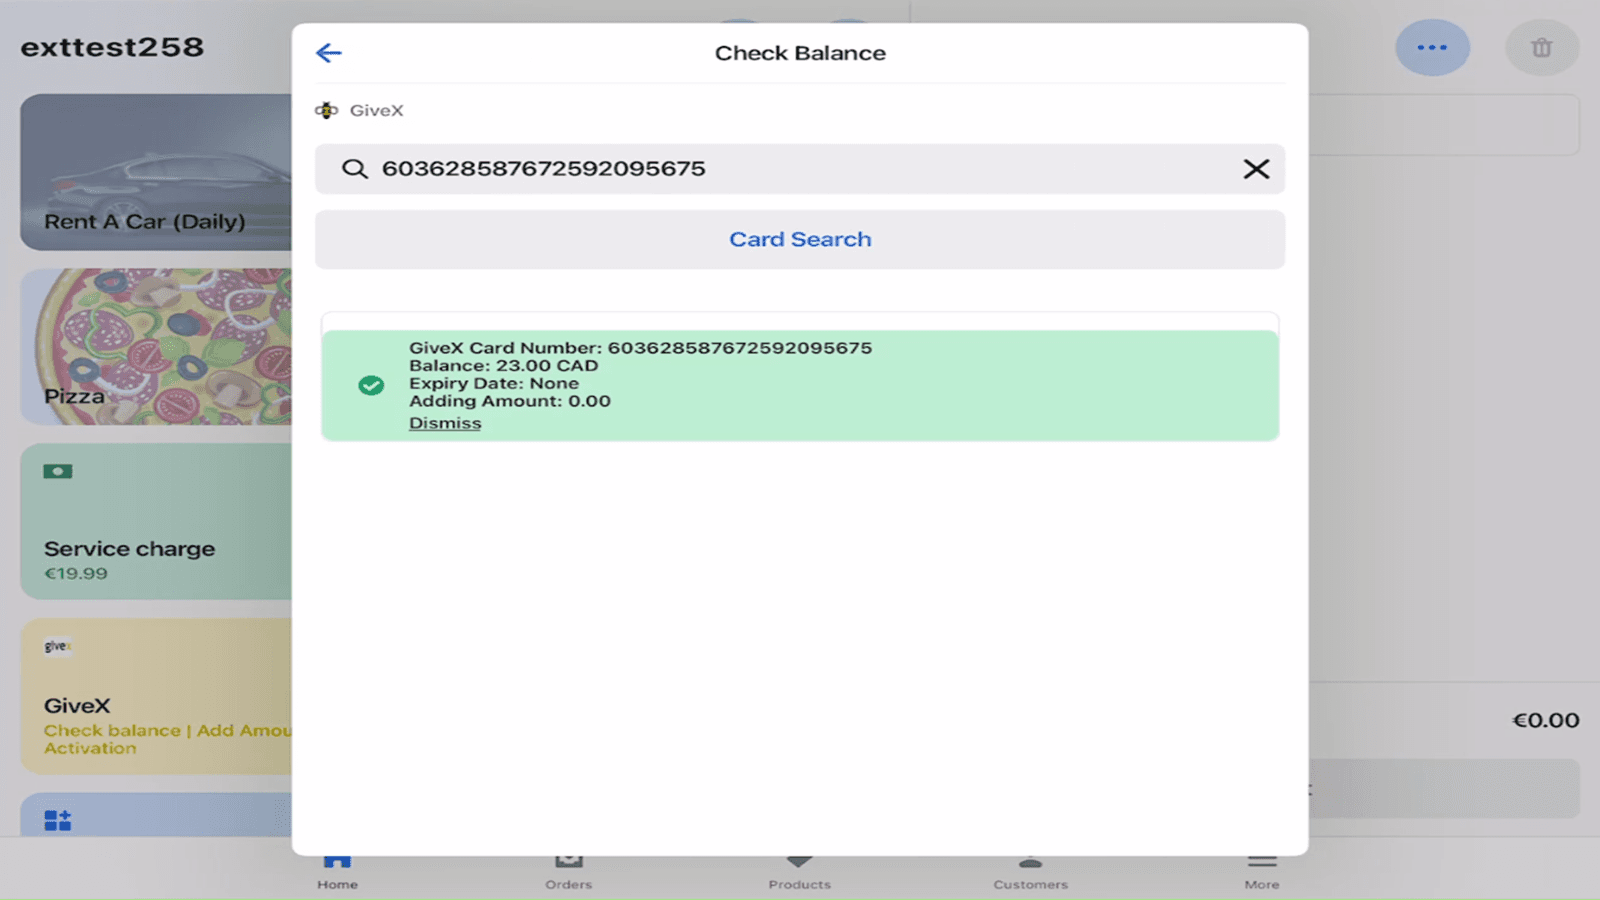
Task: Click the GiveX bee logo icon
Action: tap(326, 110)
